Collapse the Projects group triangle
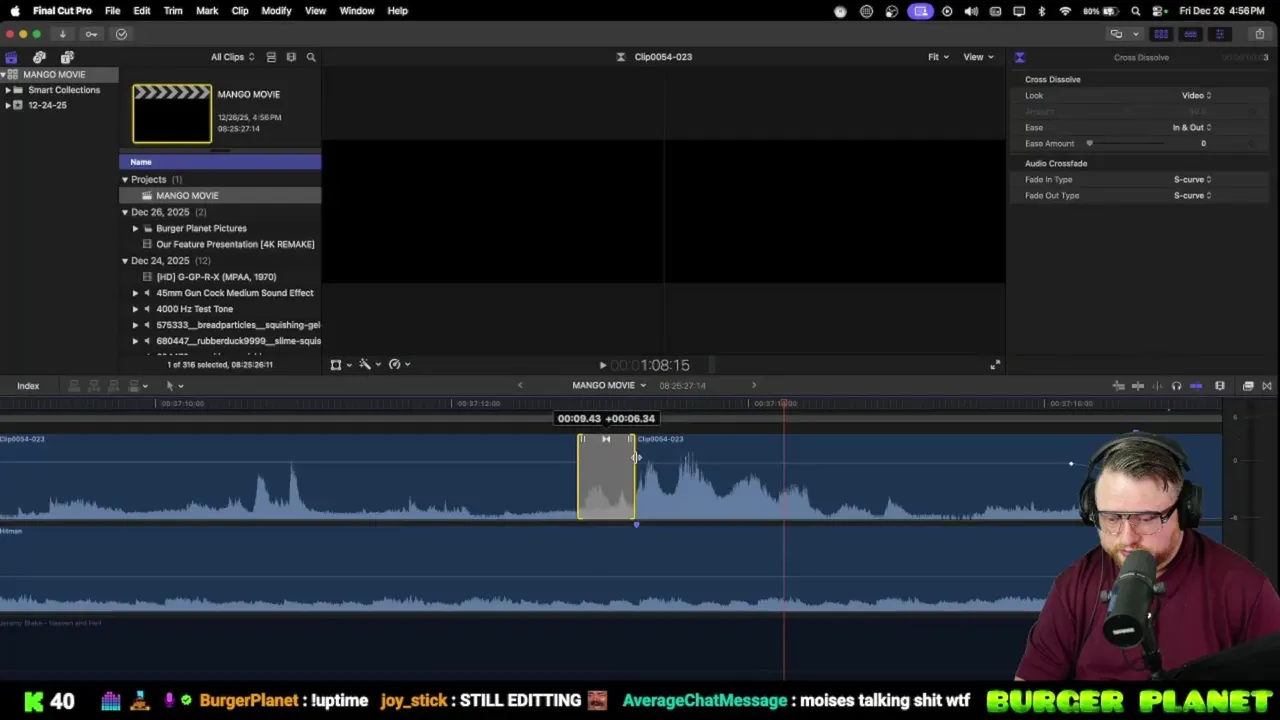This screenshot has width=1280, height=720. [125, 180]
